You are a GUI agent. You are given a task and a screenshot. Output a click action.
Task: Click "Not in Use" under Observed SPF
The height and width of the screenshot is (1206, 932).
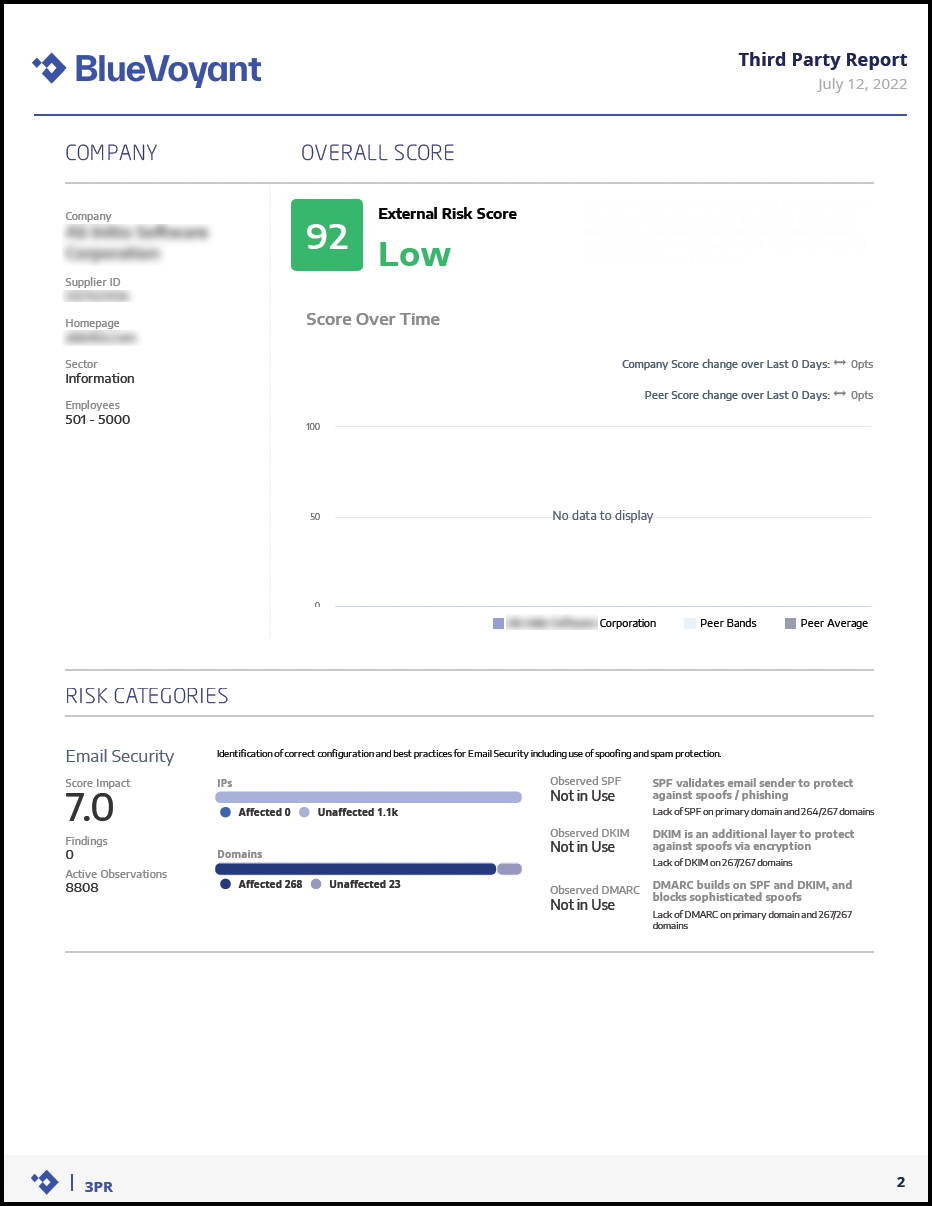(582, 796)
